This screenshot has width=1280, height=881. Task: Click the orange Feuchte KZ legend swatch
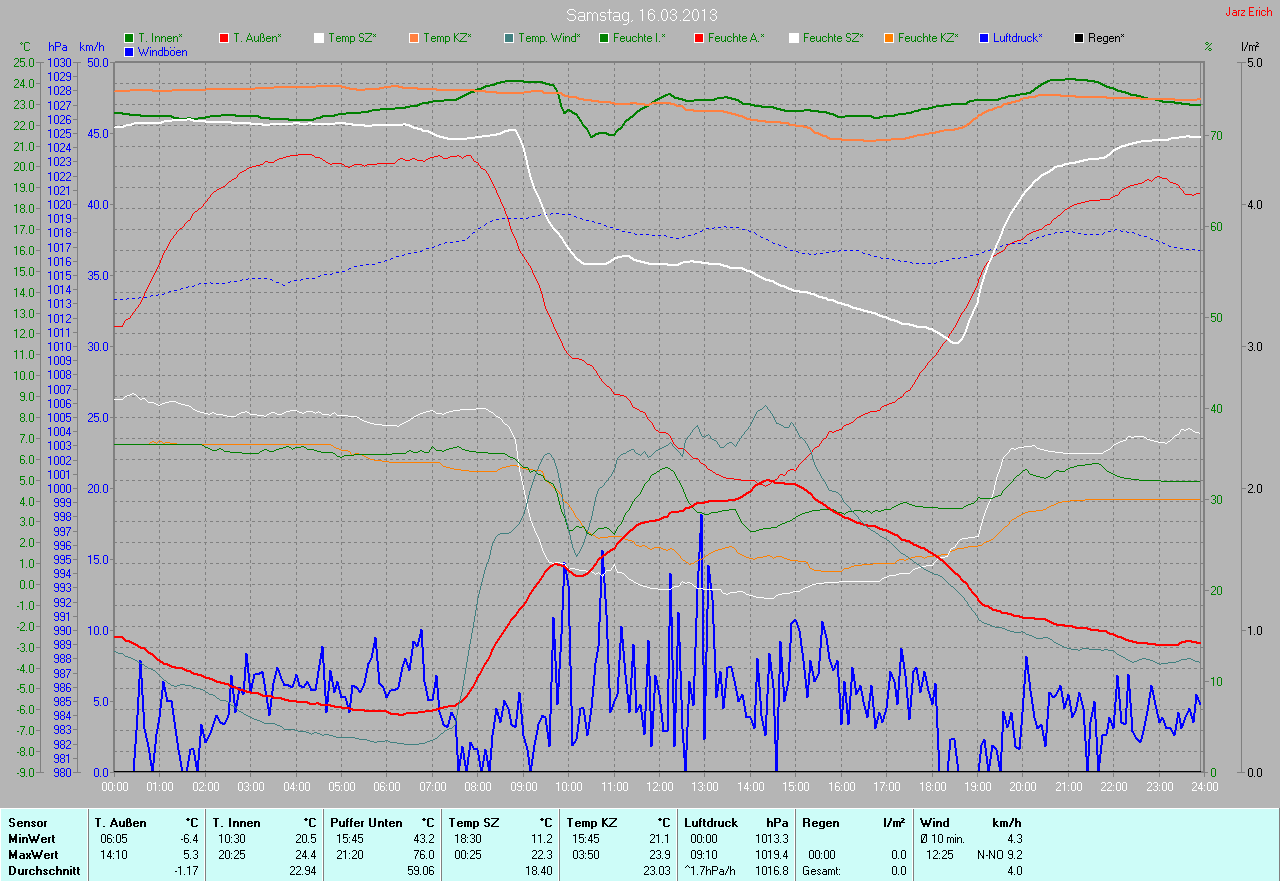(888, 38)
